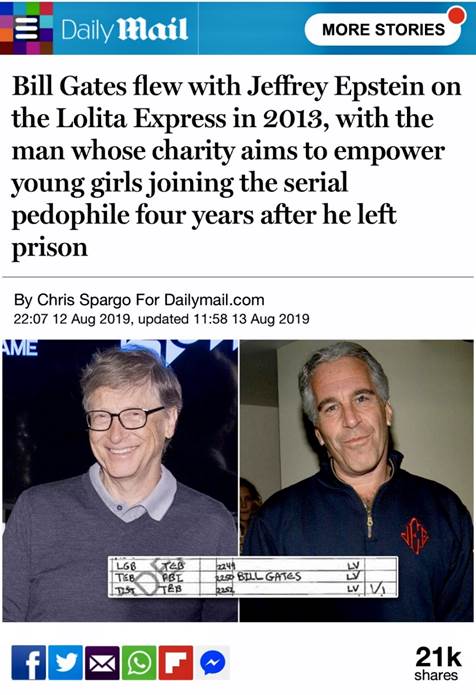This screenshot has height=695, width=476.
Task: Open the More Stories button
Action: click(x=383, y=29)
